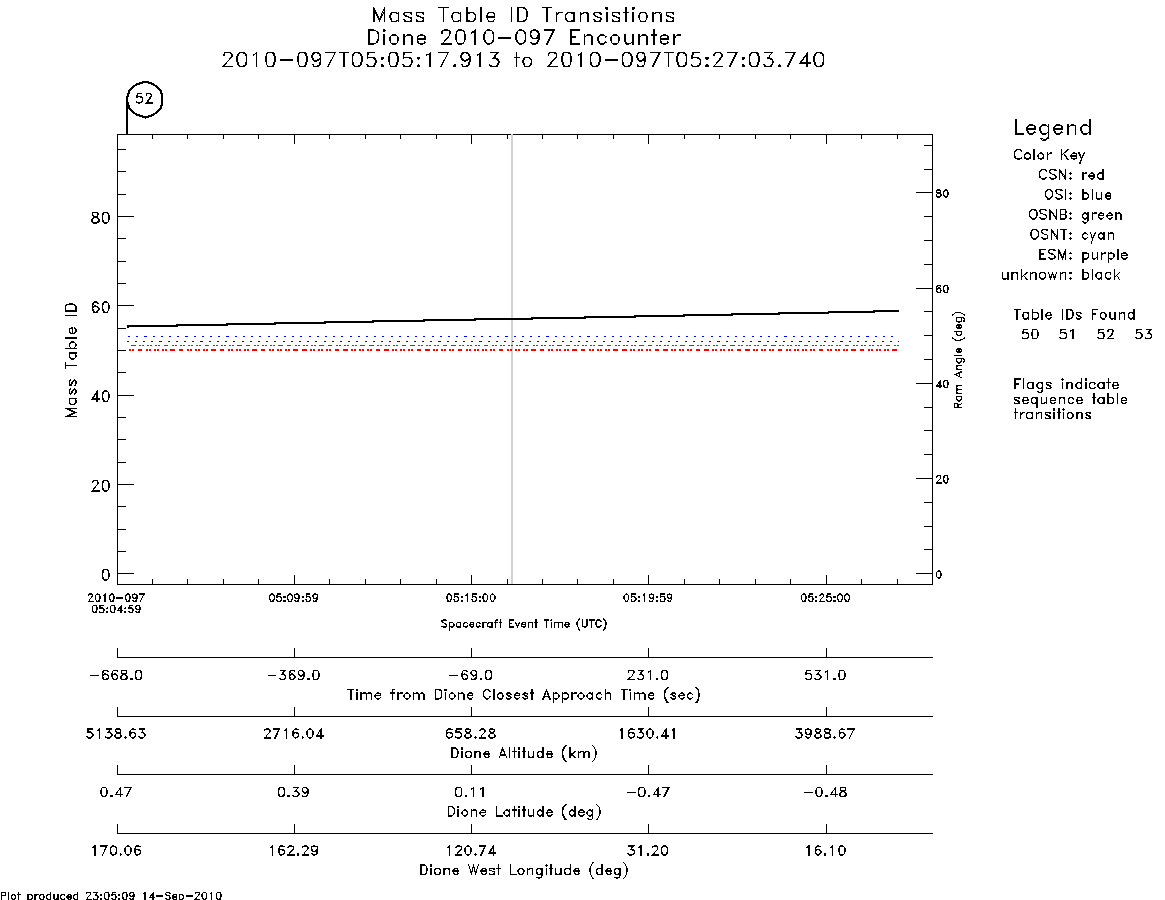Click the 3988.67 altitude value
Screen dimensions: 1165x900
click(825, 734)
